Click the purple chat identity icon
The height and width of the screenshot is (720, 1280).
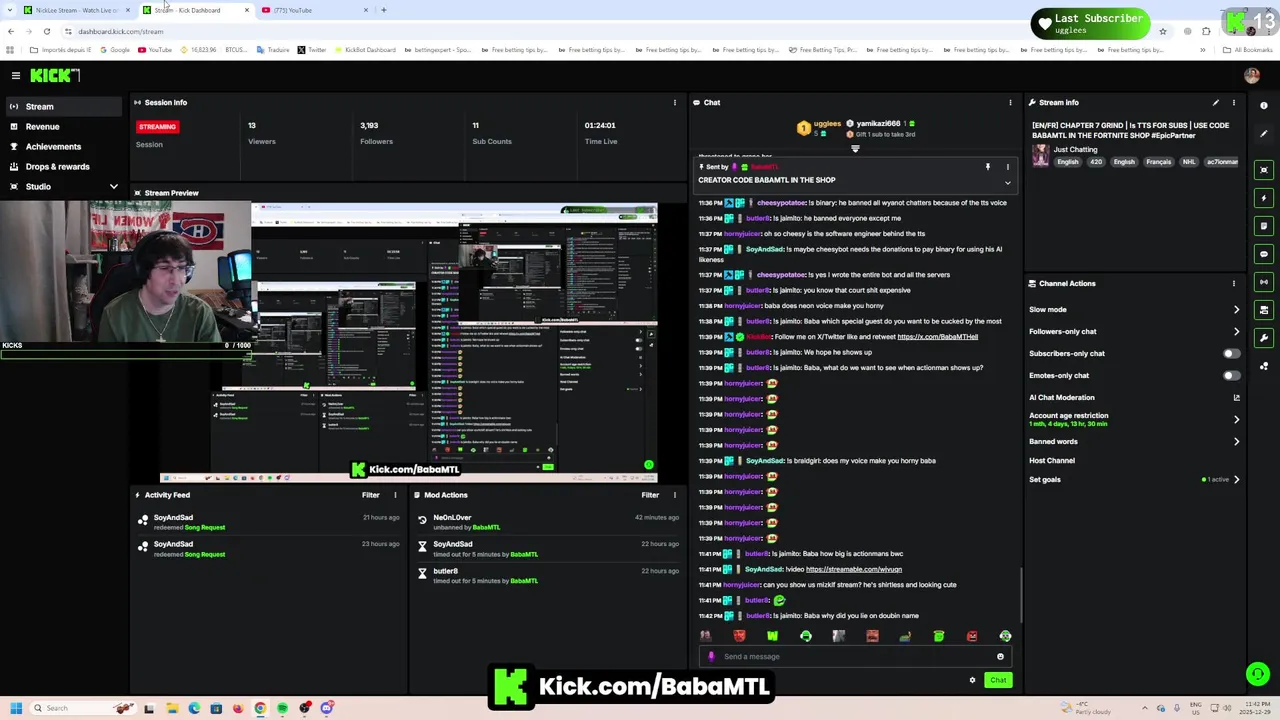(711, 656)
